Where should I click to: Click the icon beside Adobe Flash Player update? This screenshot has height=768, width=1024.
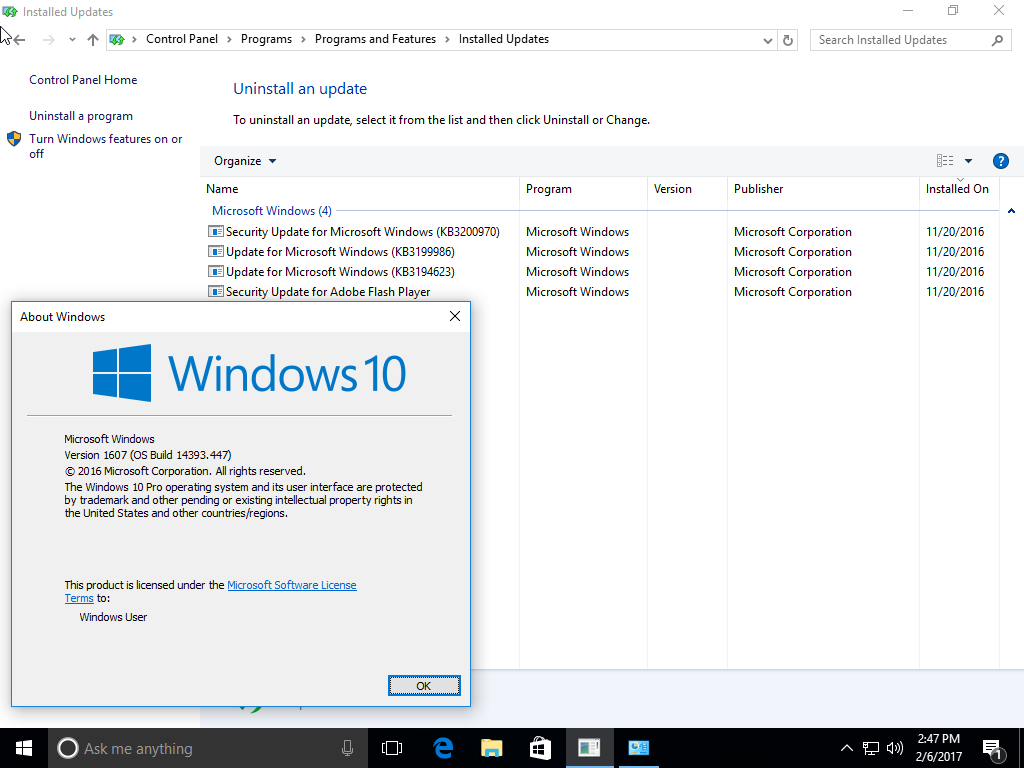tap(216, 291)
